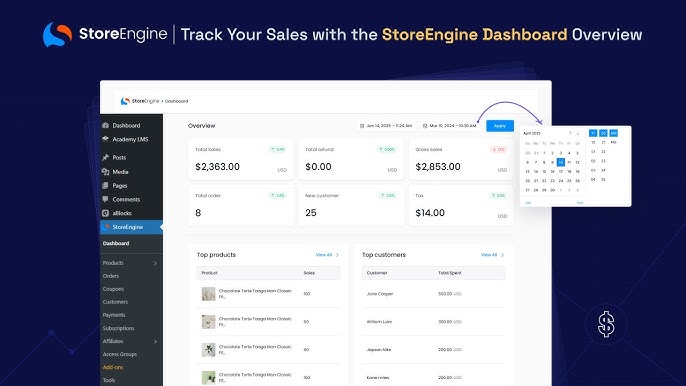This screenshot has height=386, width=686.
Task: Select day 17 in the calendar
Action: (560, 172)
